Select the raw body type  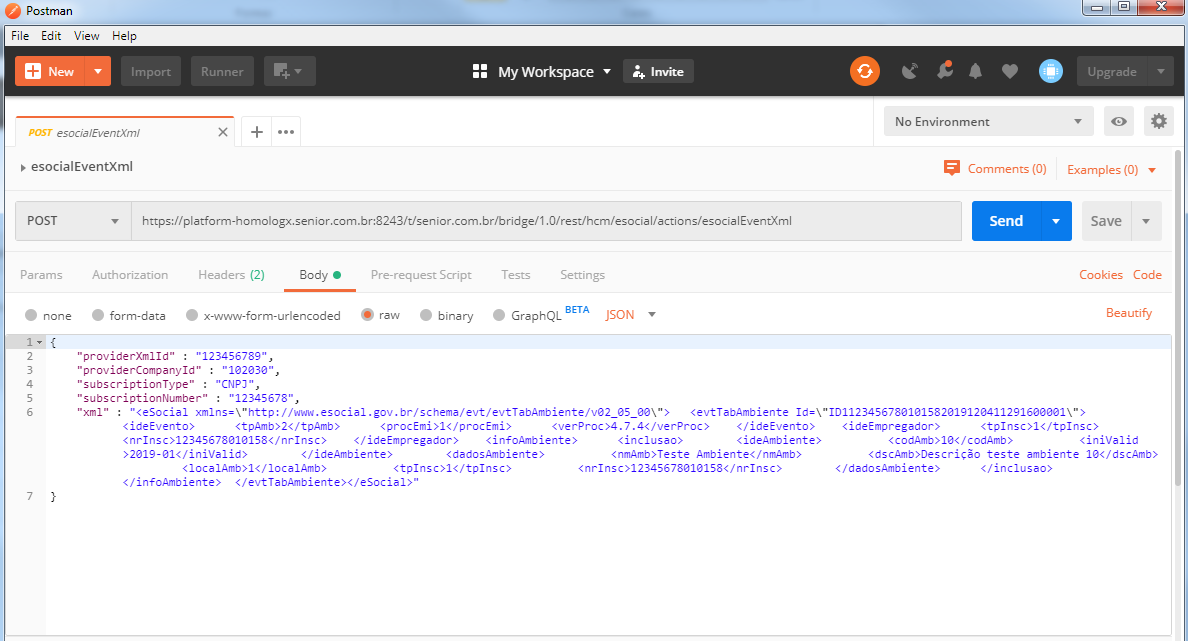point(367,314)
